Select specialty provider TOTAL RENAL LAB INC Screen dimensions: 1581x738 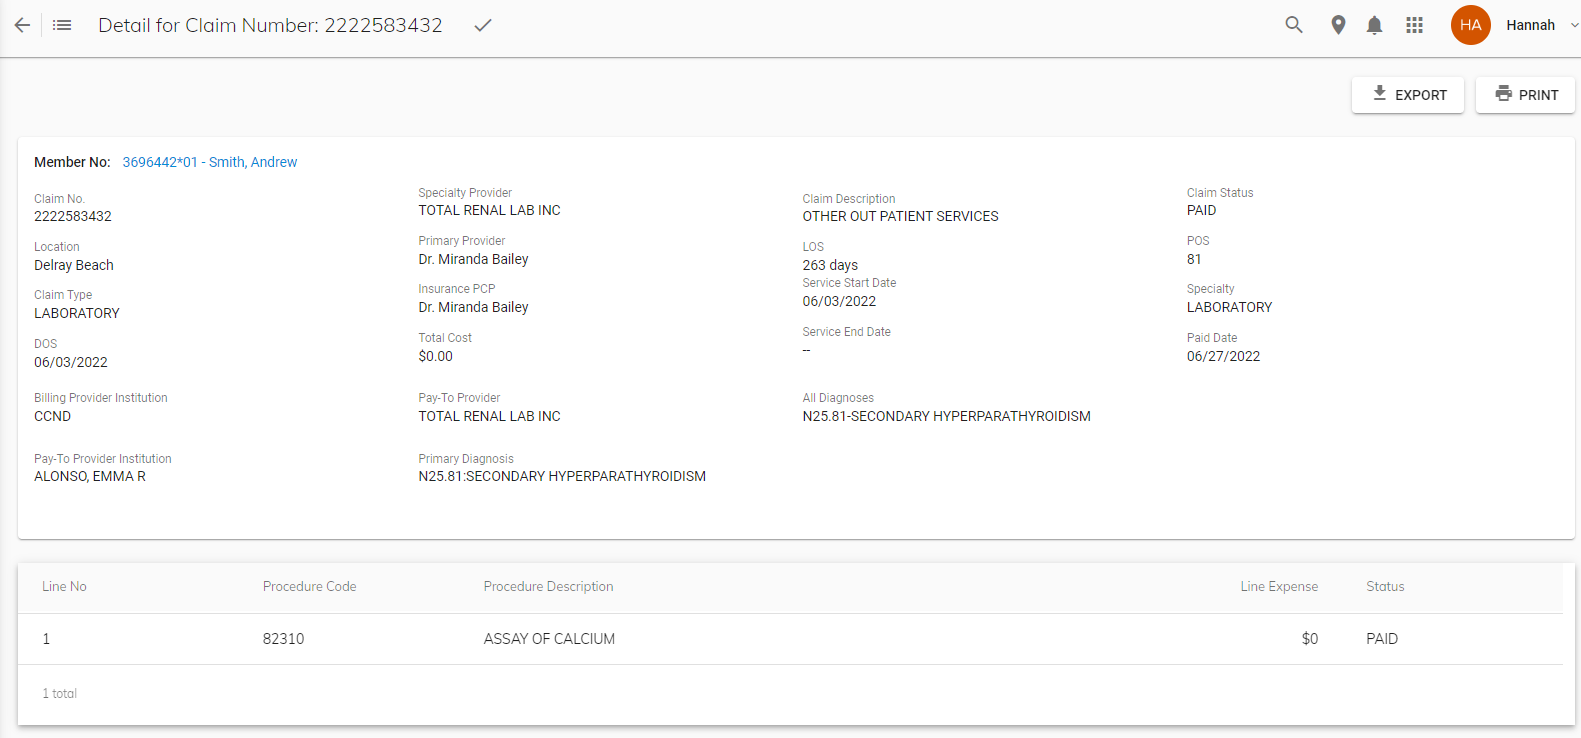489,210
